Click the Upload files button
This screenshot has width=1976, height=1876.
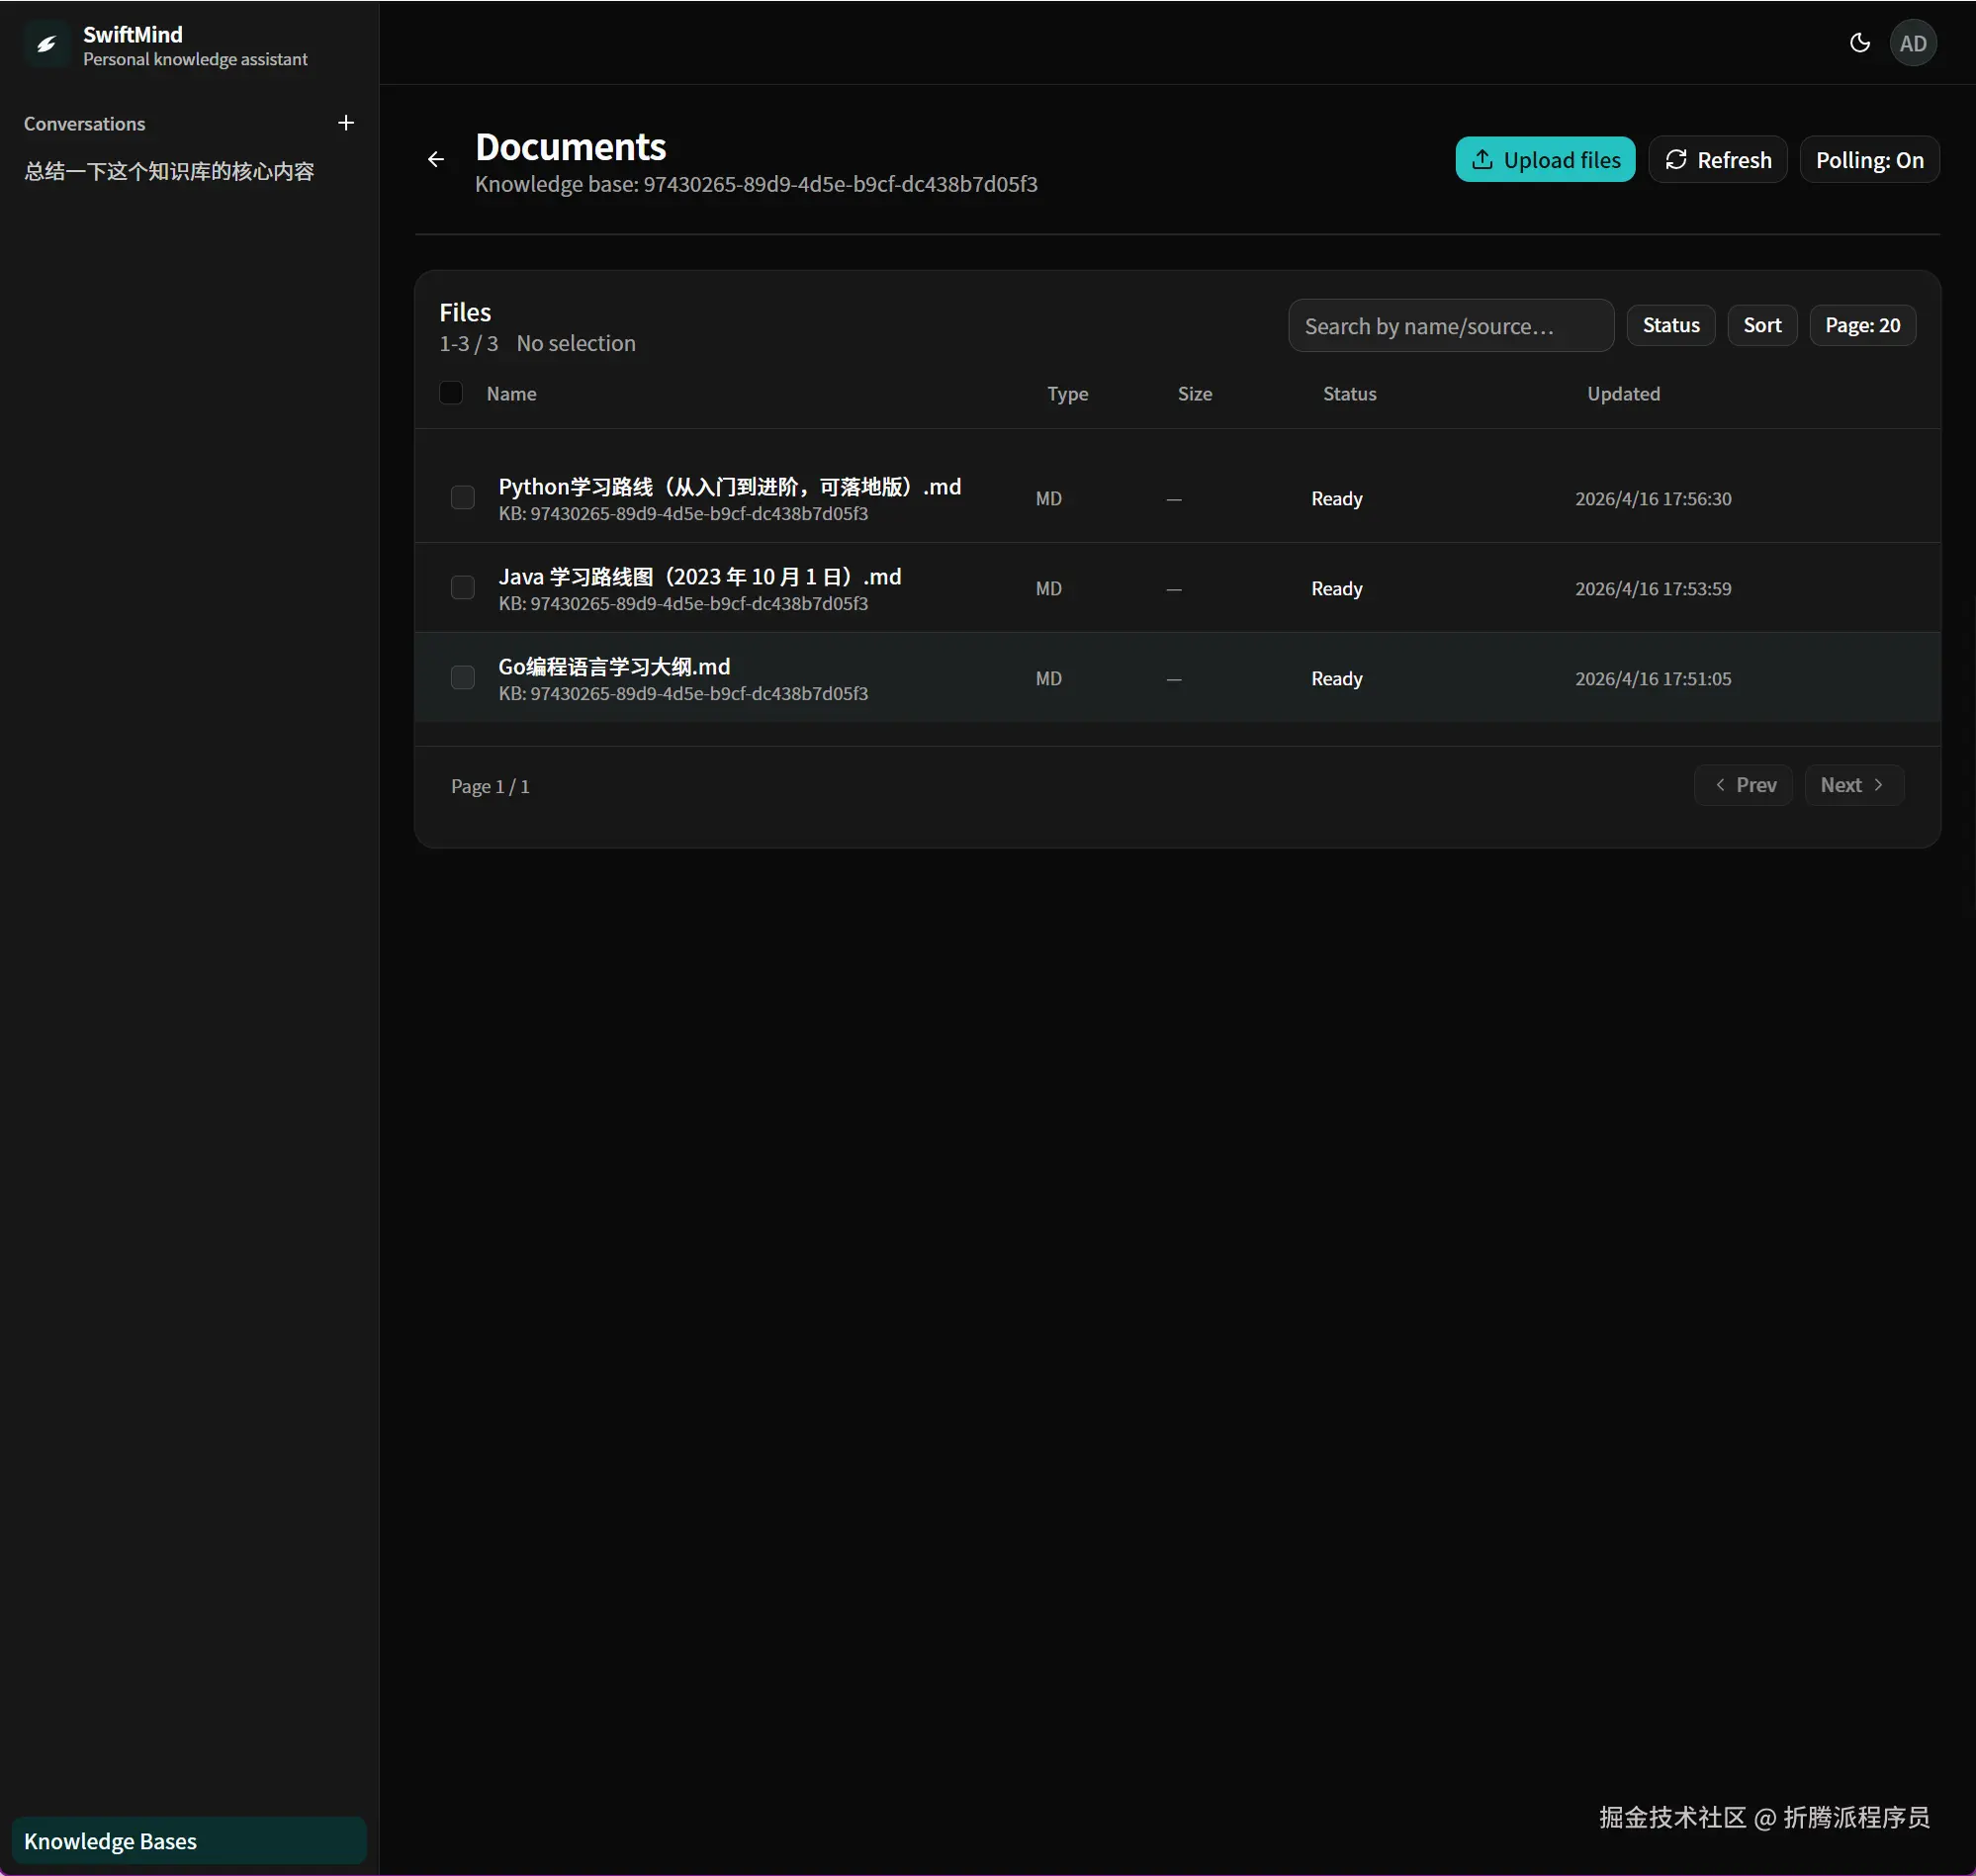pyautogui.click(x=1544, y=160)
